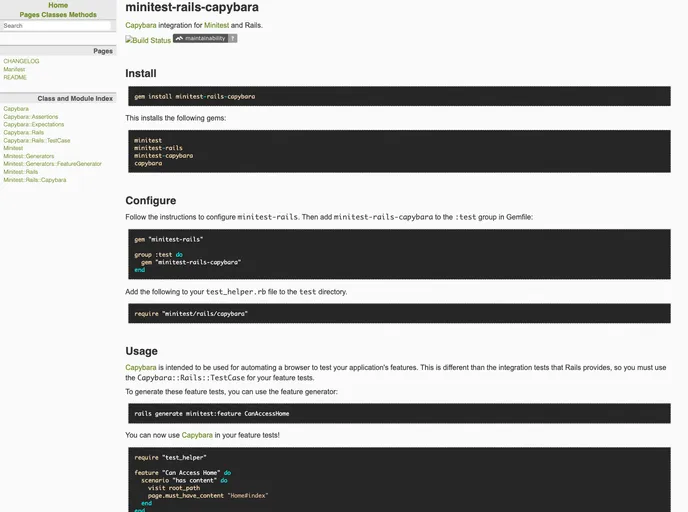Viewport: 688px width, 512px height.
Task: Open the README page
Action: click(x=15, y=77)
